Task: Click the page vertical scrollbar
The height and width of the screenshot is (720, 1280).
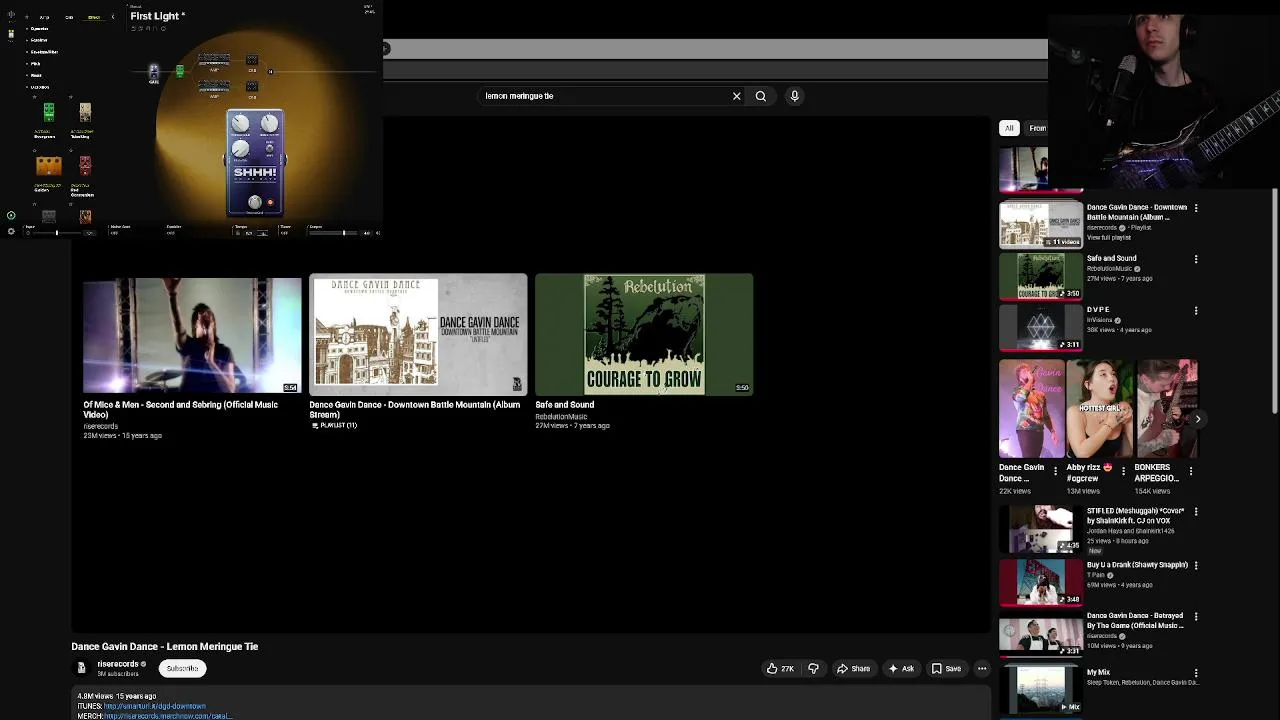Action: (x=1275, y=300)
